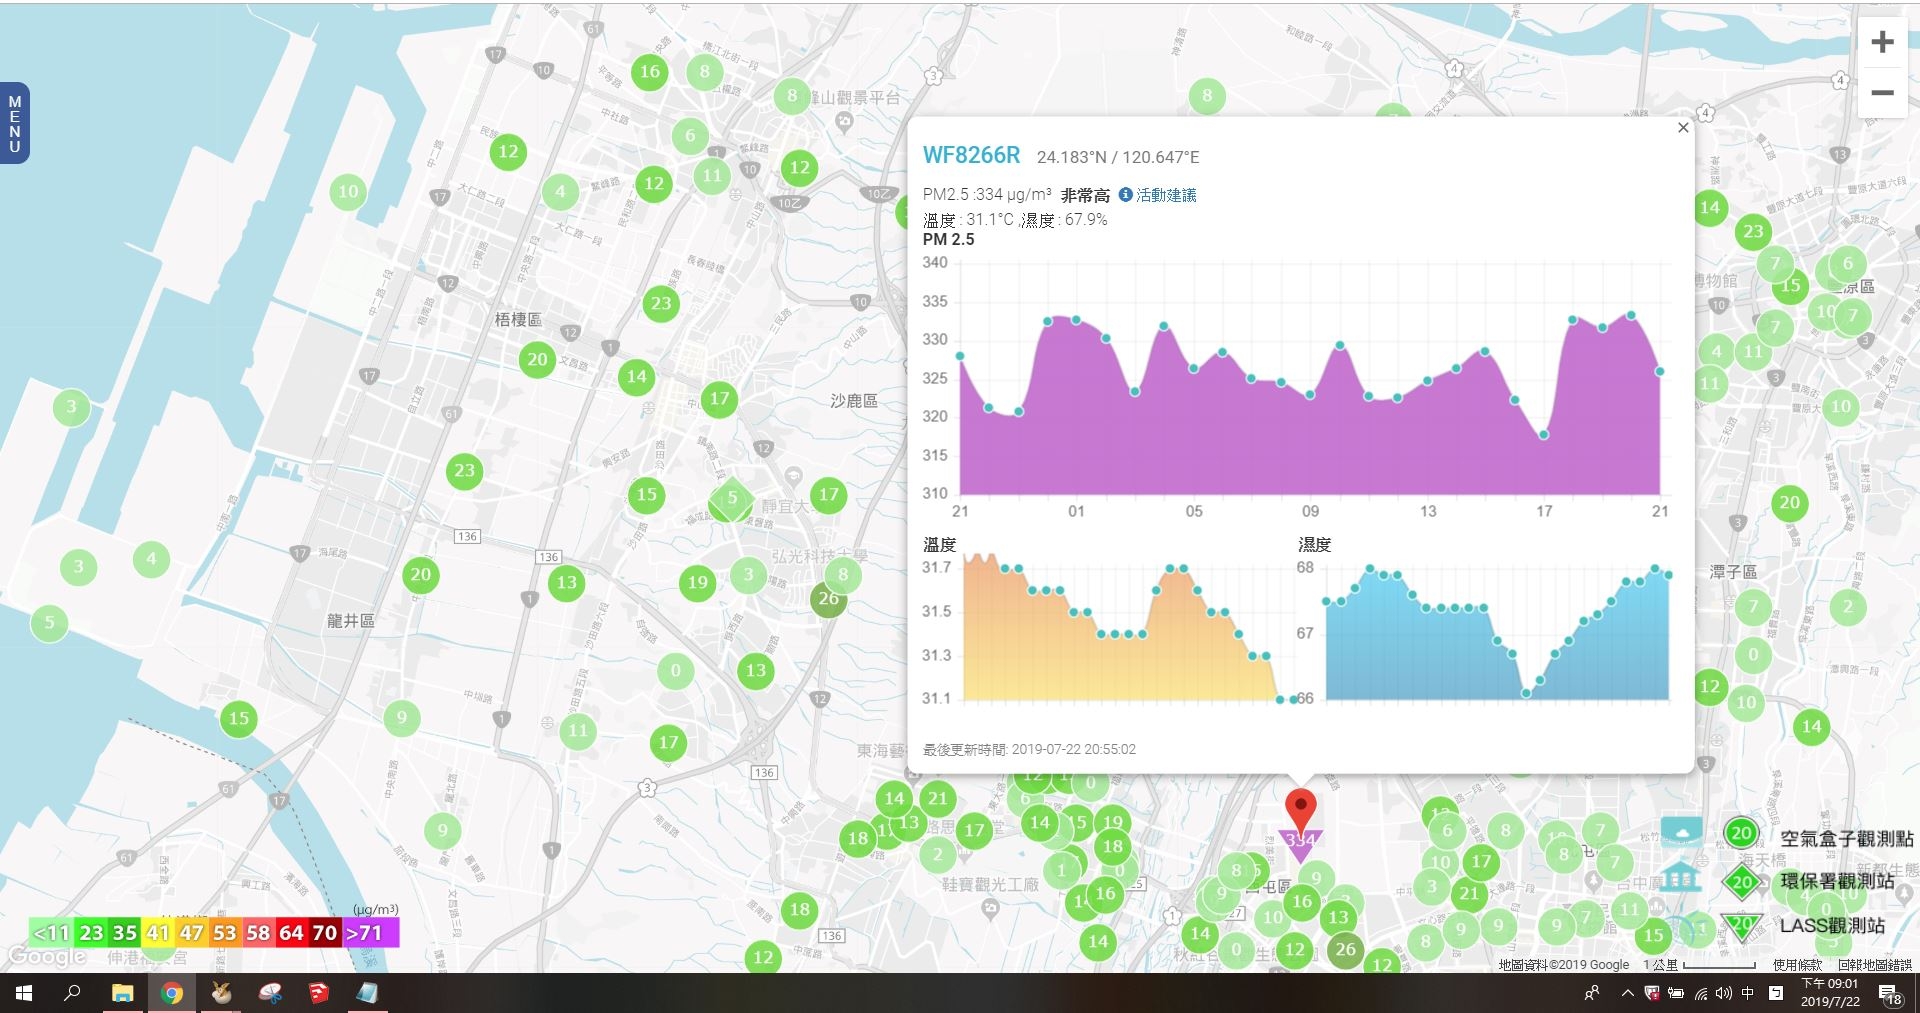Viewport: 1920px width, 1013px height.
Task: Open the Wi-Fi network tray icon
Action: coord(1701,993)
